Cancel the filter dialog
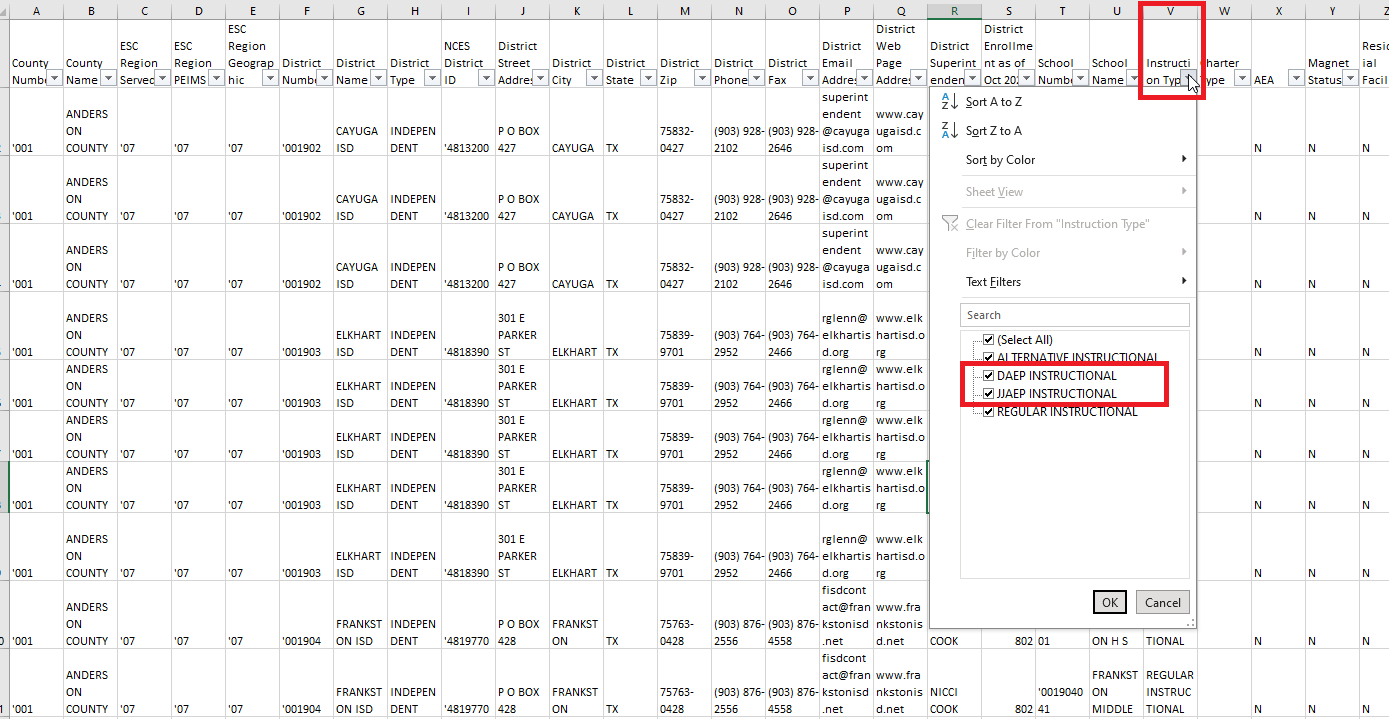Screen dimensions: 1389x719 click(1162, 602)
